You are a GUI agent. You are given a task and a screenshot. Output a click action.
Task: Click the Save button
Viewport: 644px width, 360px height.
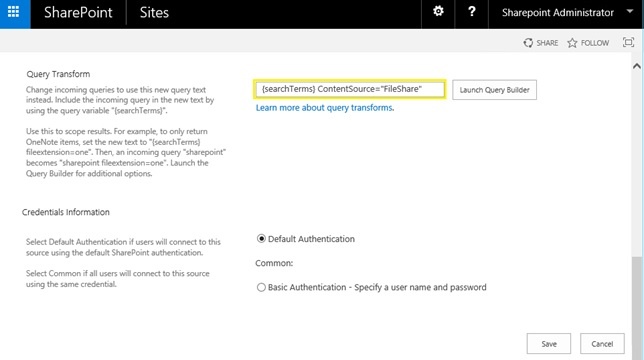pyautogui.click(x=549, y=344)
